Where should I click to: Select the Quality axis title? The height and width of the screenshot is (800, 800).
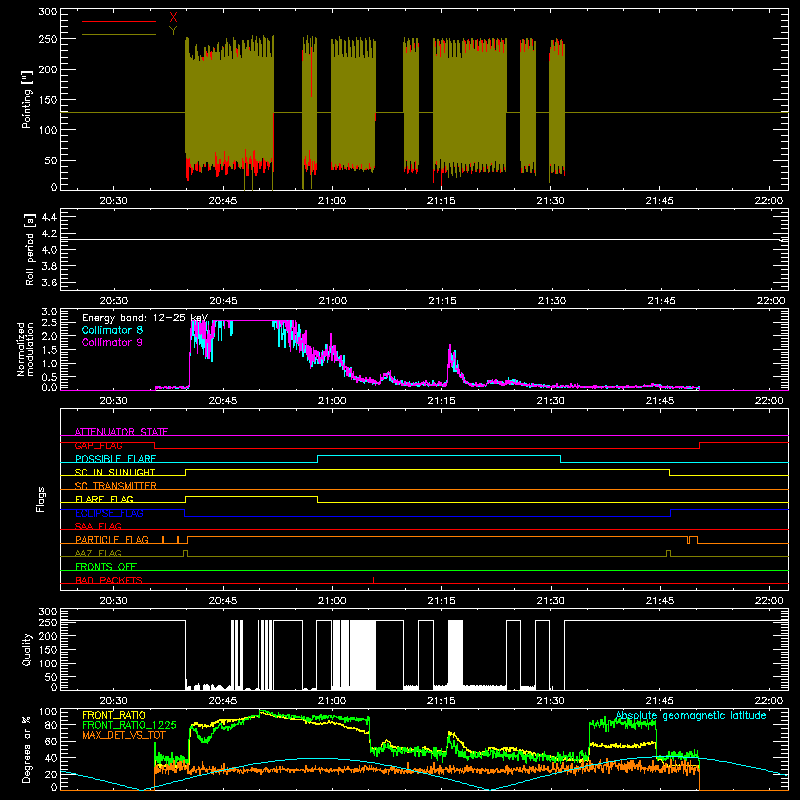tap(27, 649)
